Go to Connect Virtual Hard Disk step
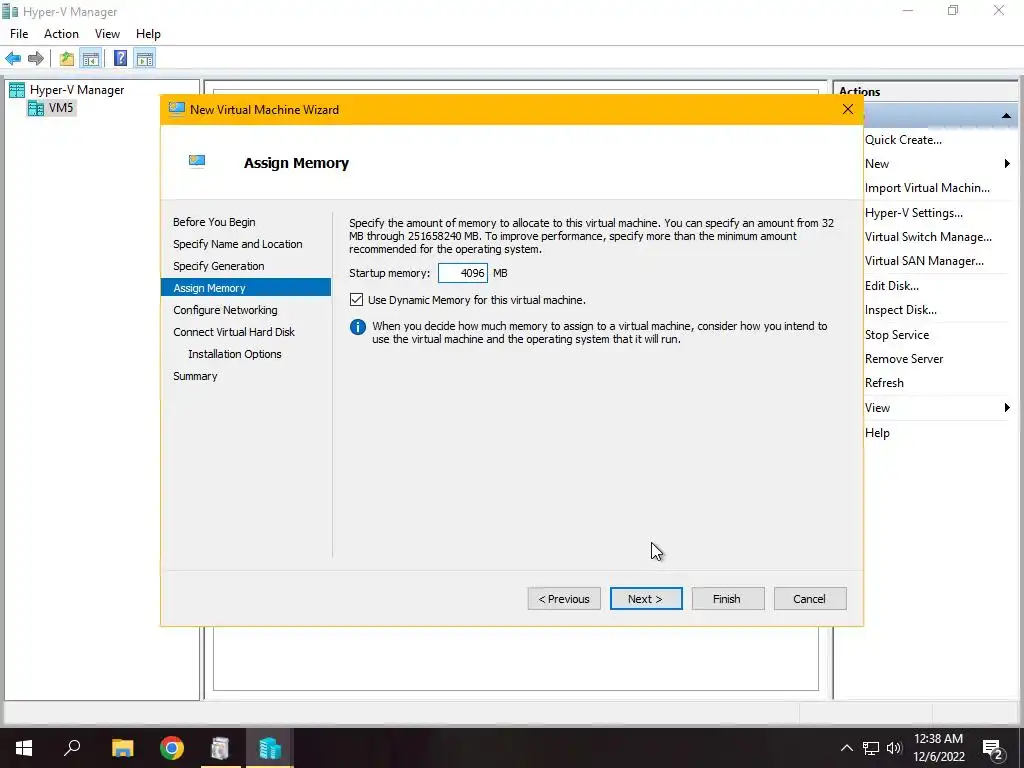 234,332
